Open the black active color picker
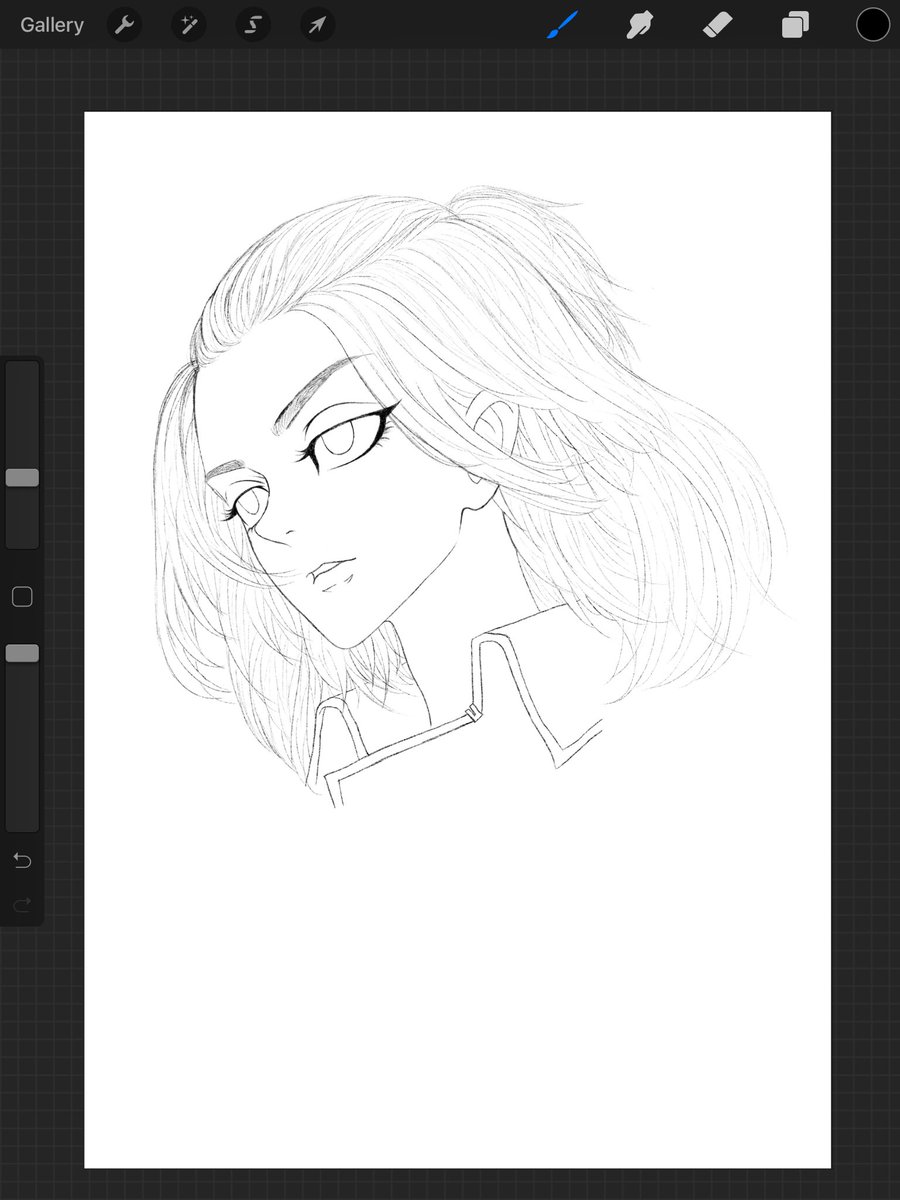 873,25
